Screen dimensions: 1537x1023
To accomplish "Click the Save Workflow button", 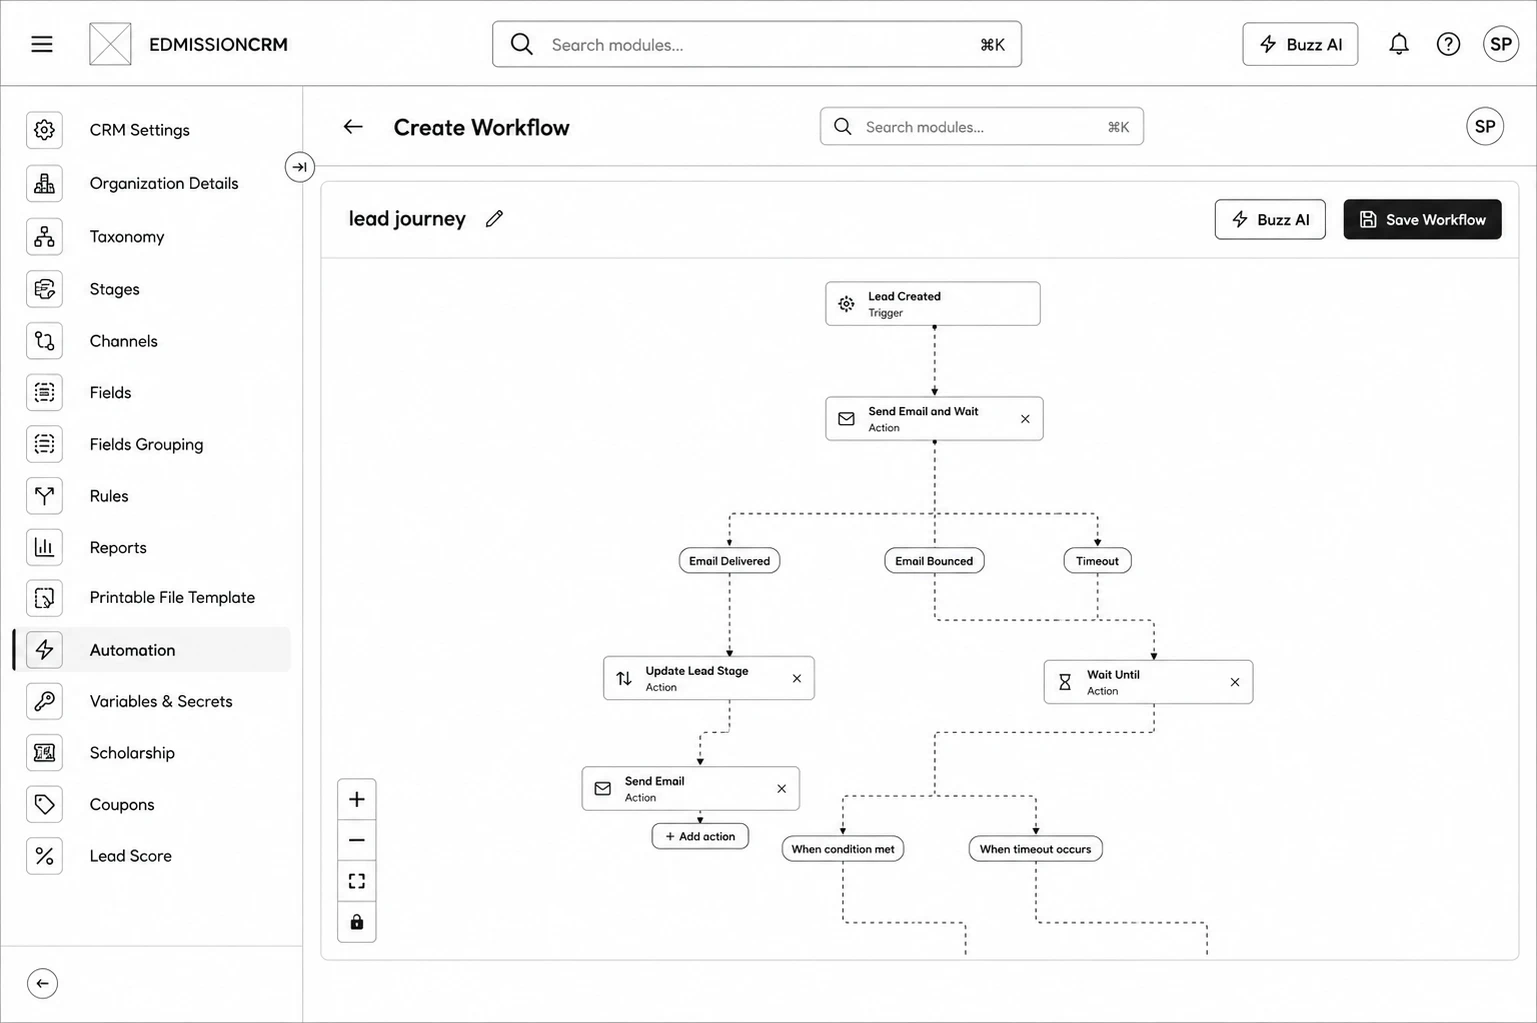I will pyautogui.click(x=1422, y=219).
